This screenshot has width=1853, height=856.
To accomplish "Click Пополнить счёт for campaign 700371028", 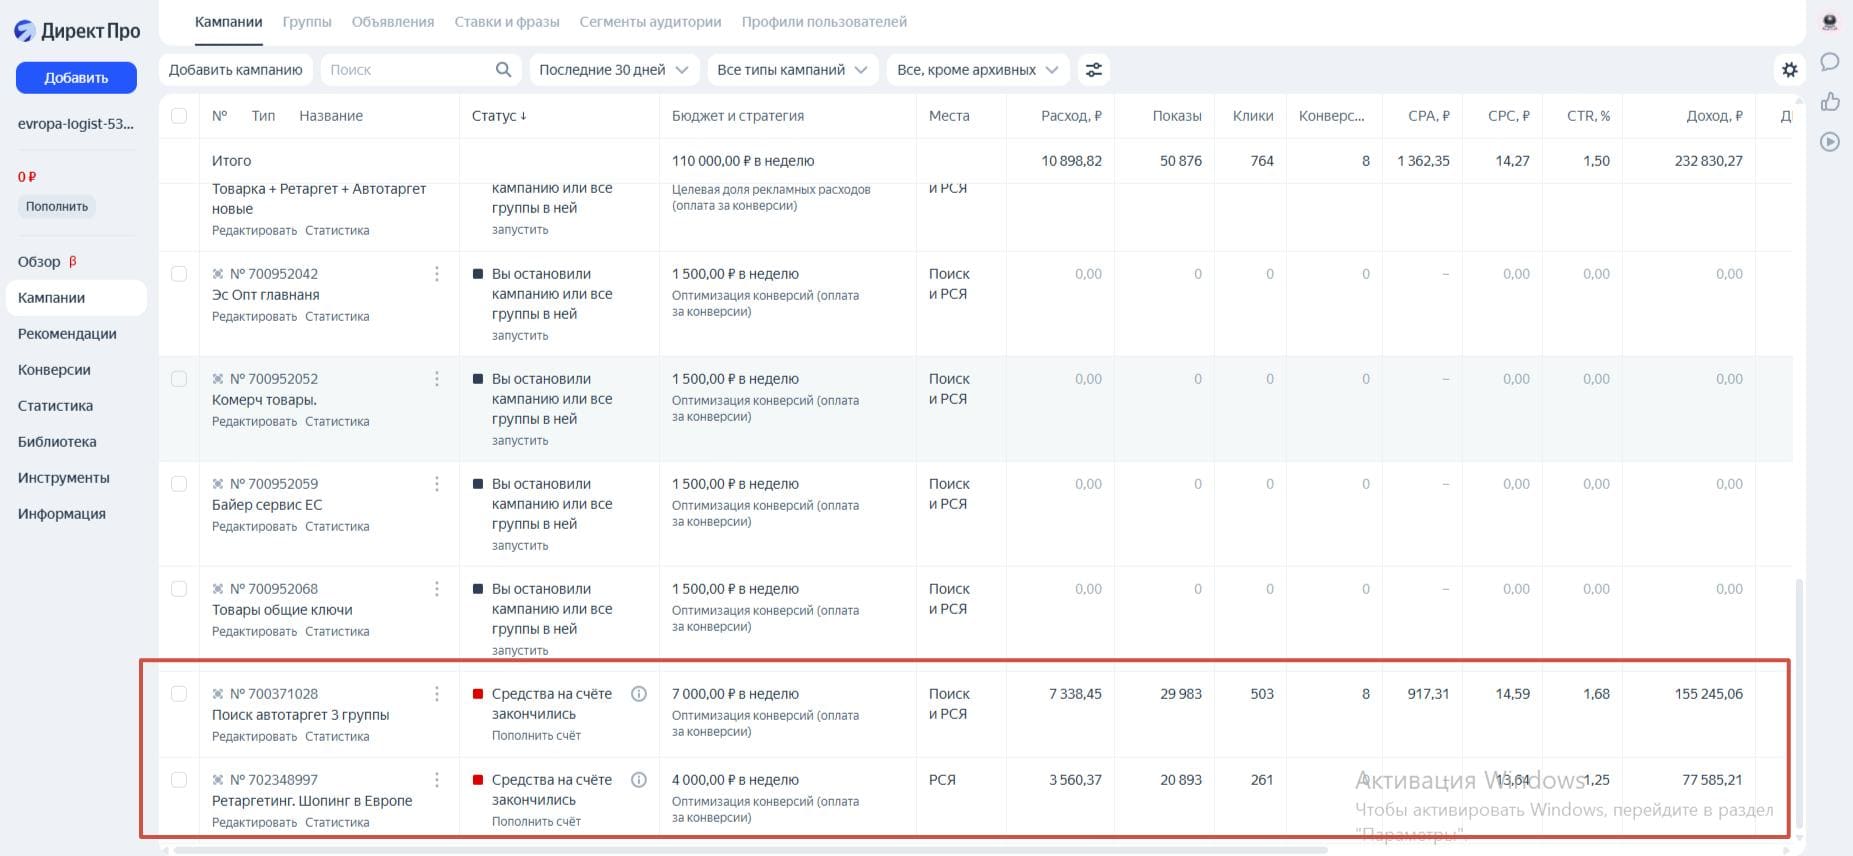I will click(536, 736).
